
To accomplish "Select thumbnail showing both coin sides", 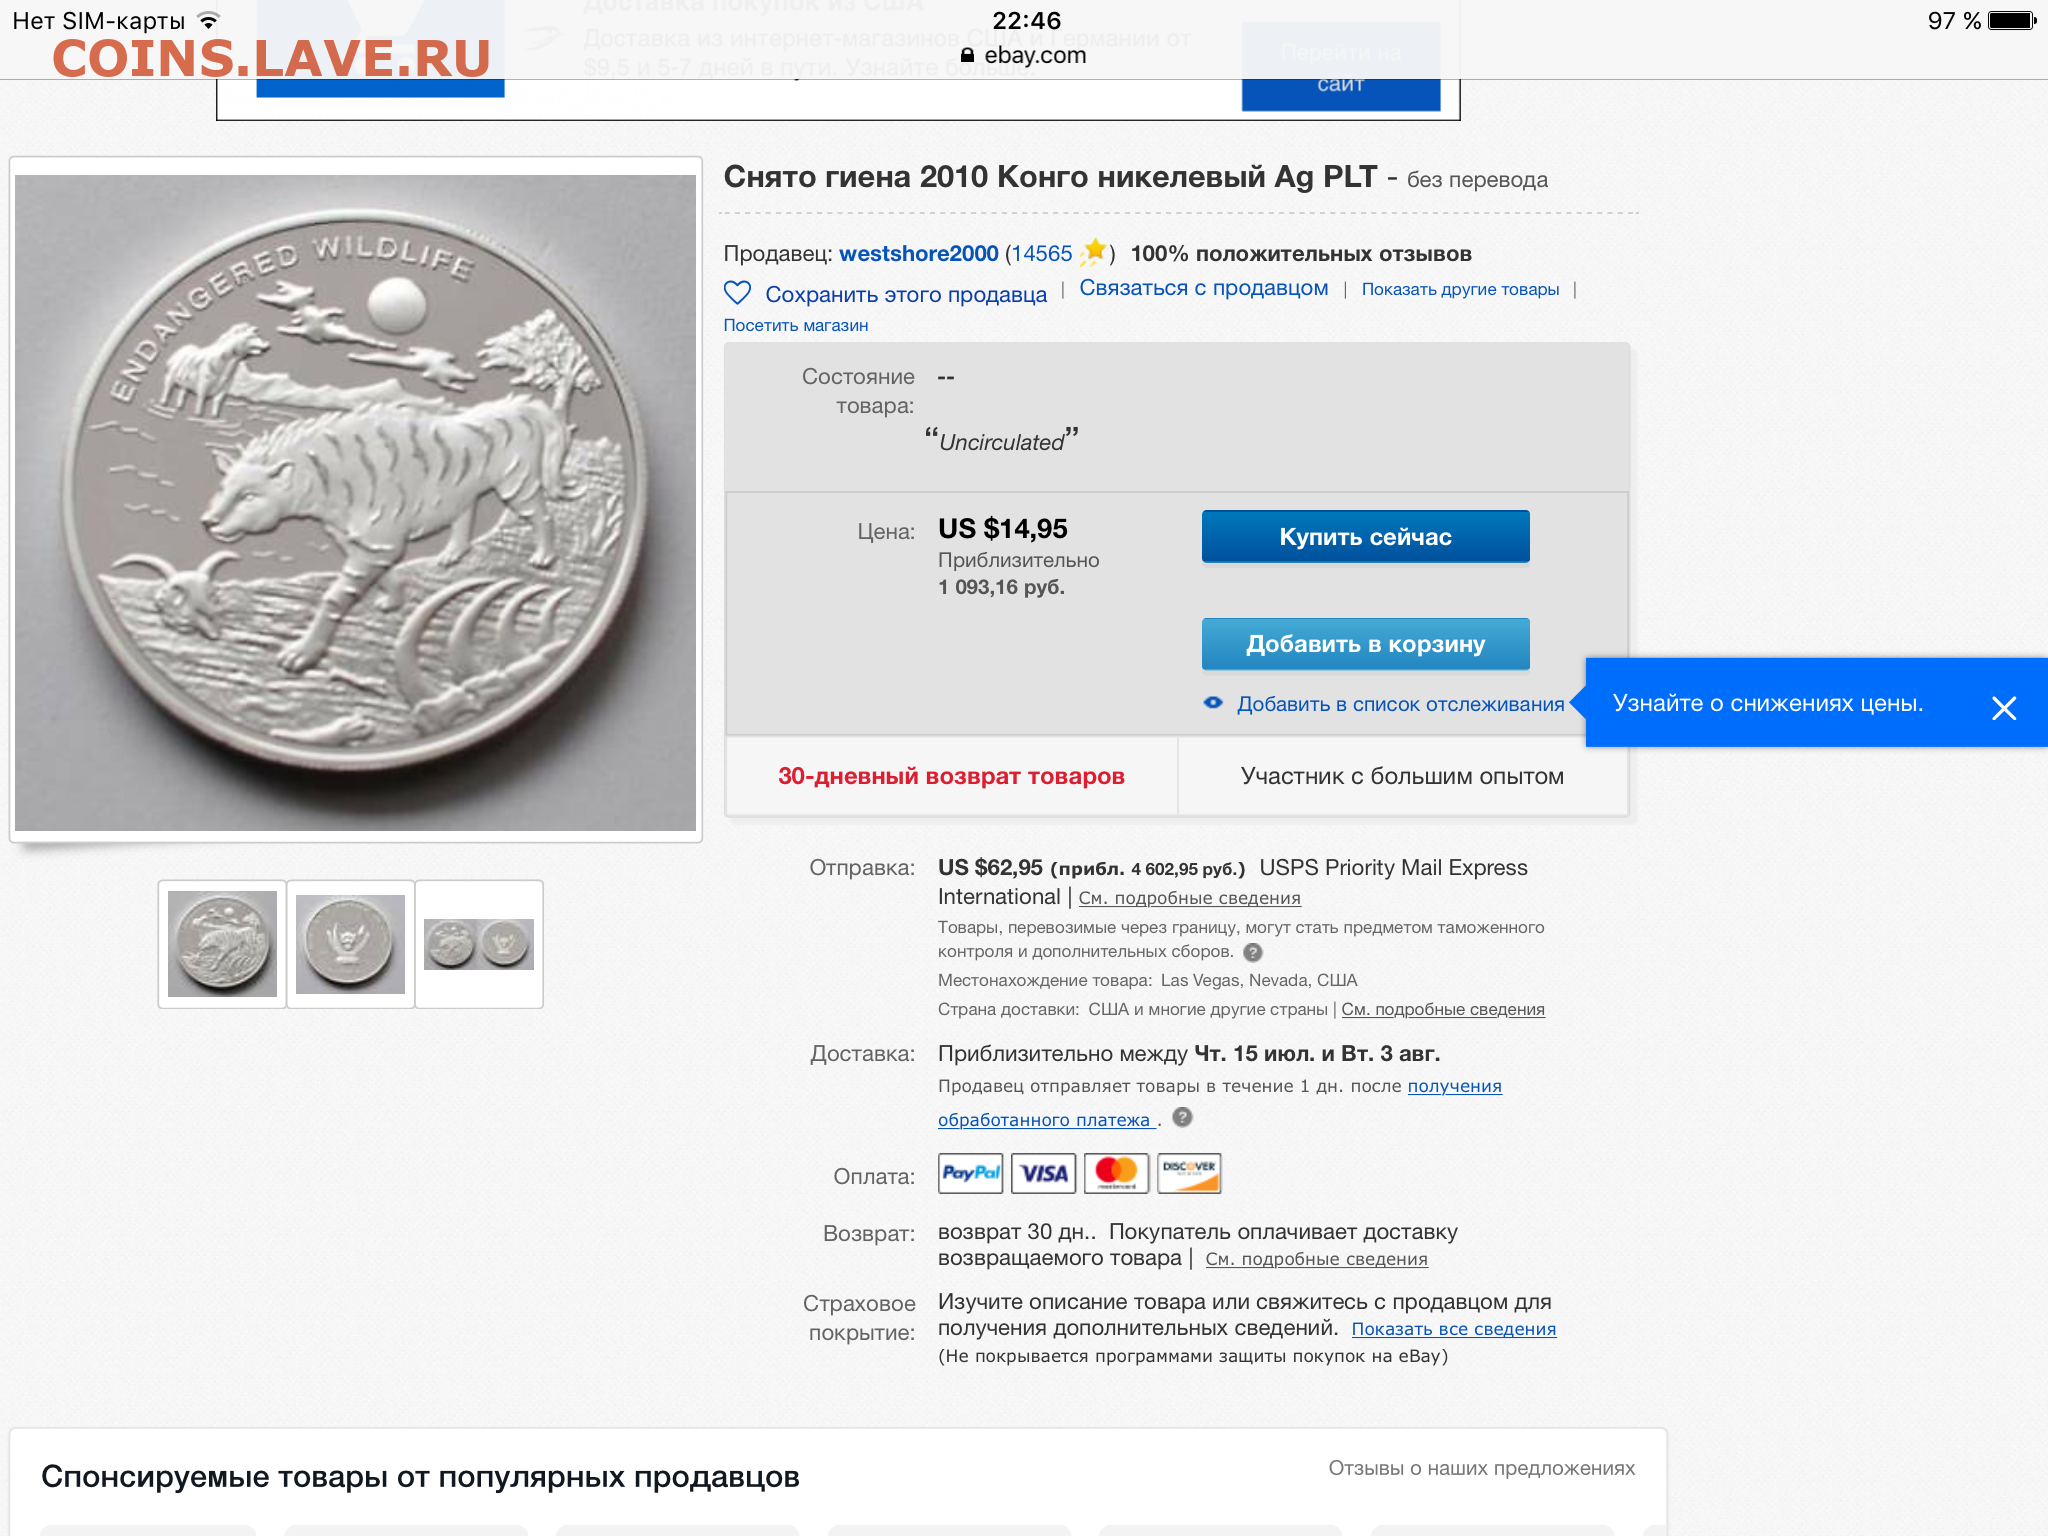I will pos(479,944).
